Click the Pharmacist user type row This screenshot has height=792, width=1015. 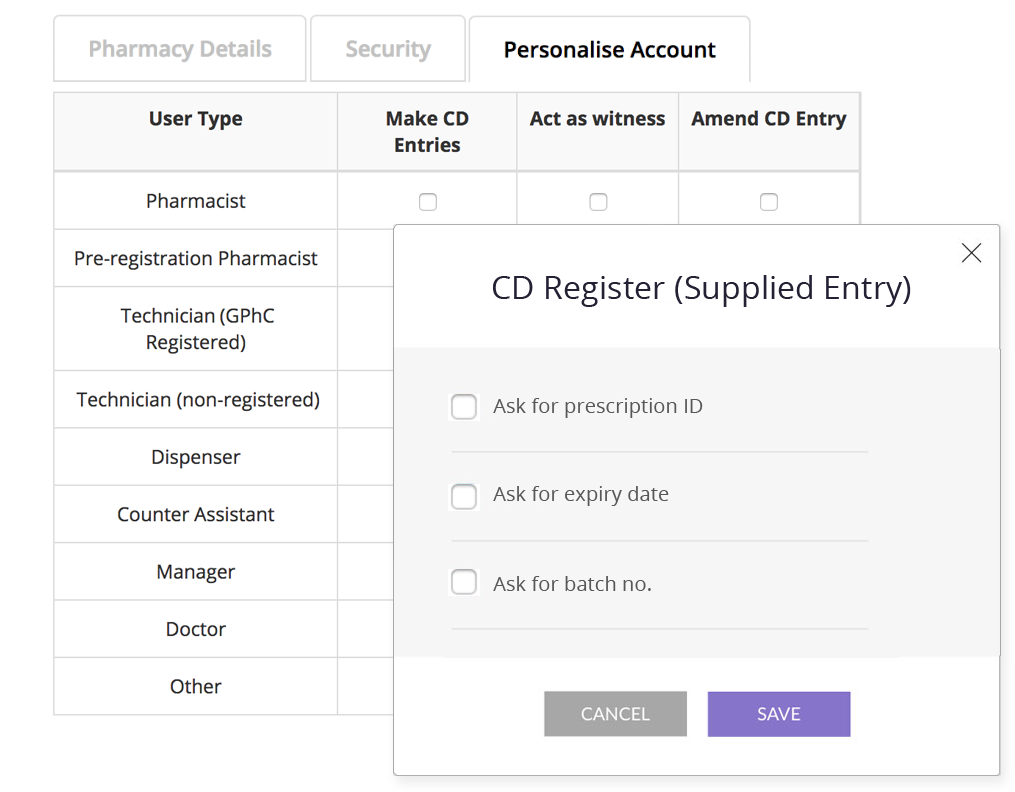click(x=196, y=201)
